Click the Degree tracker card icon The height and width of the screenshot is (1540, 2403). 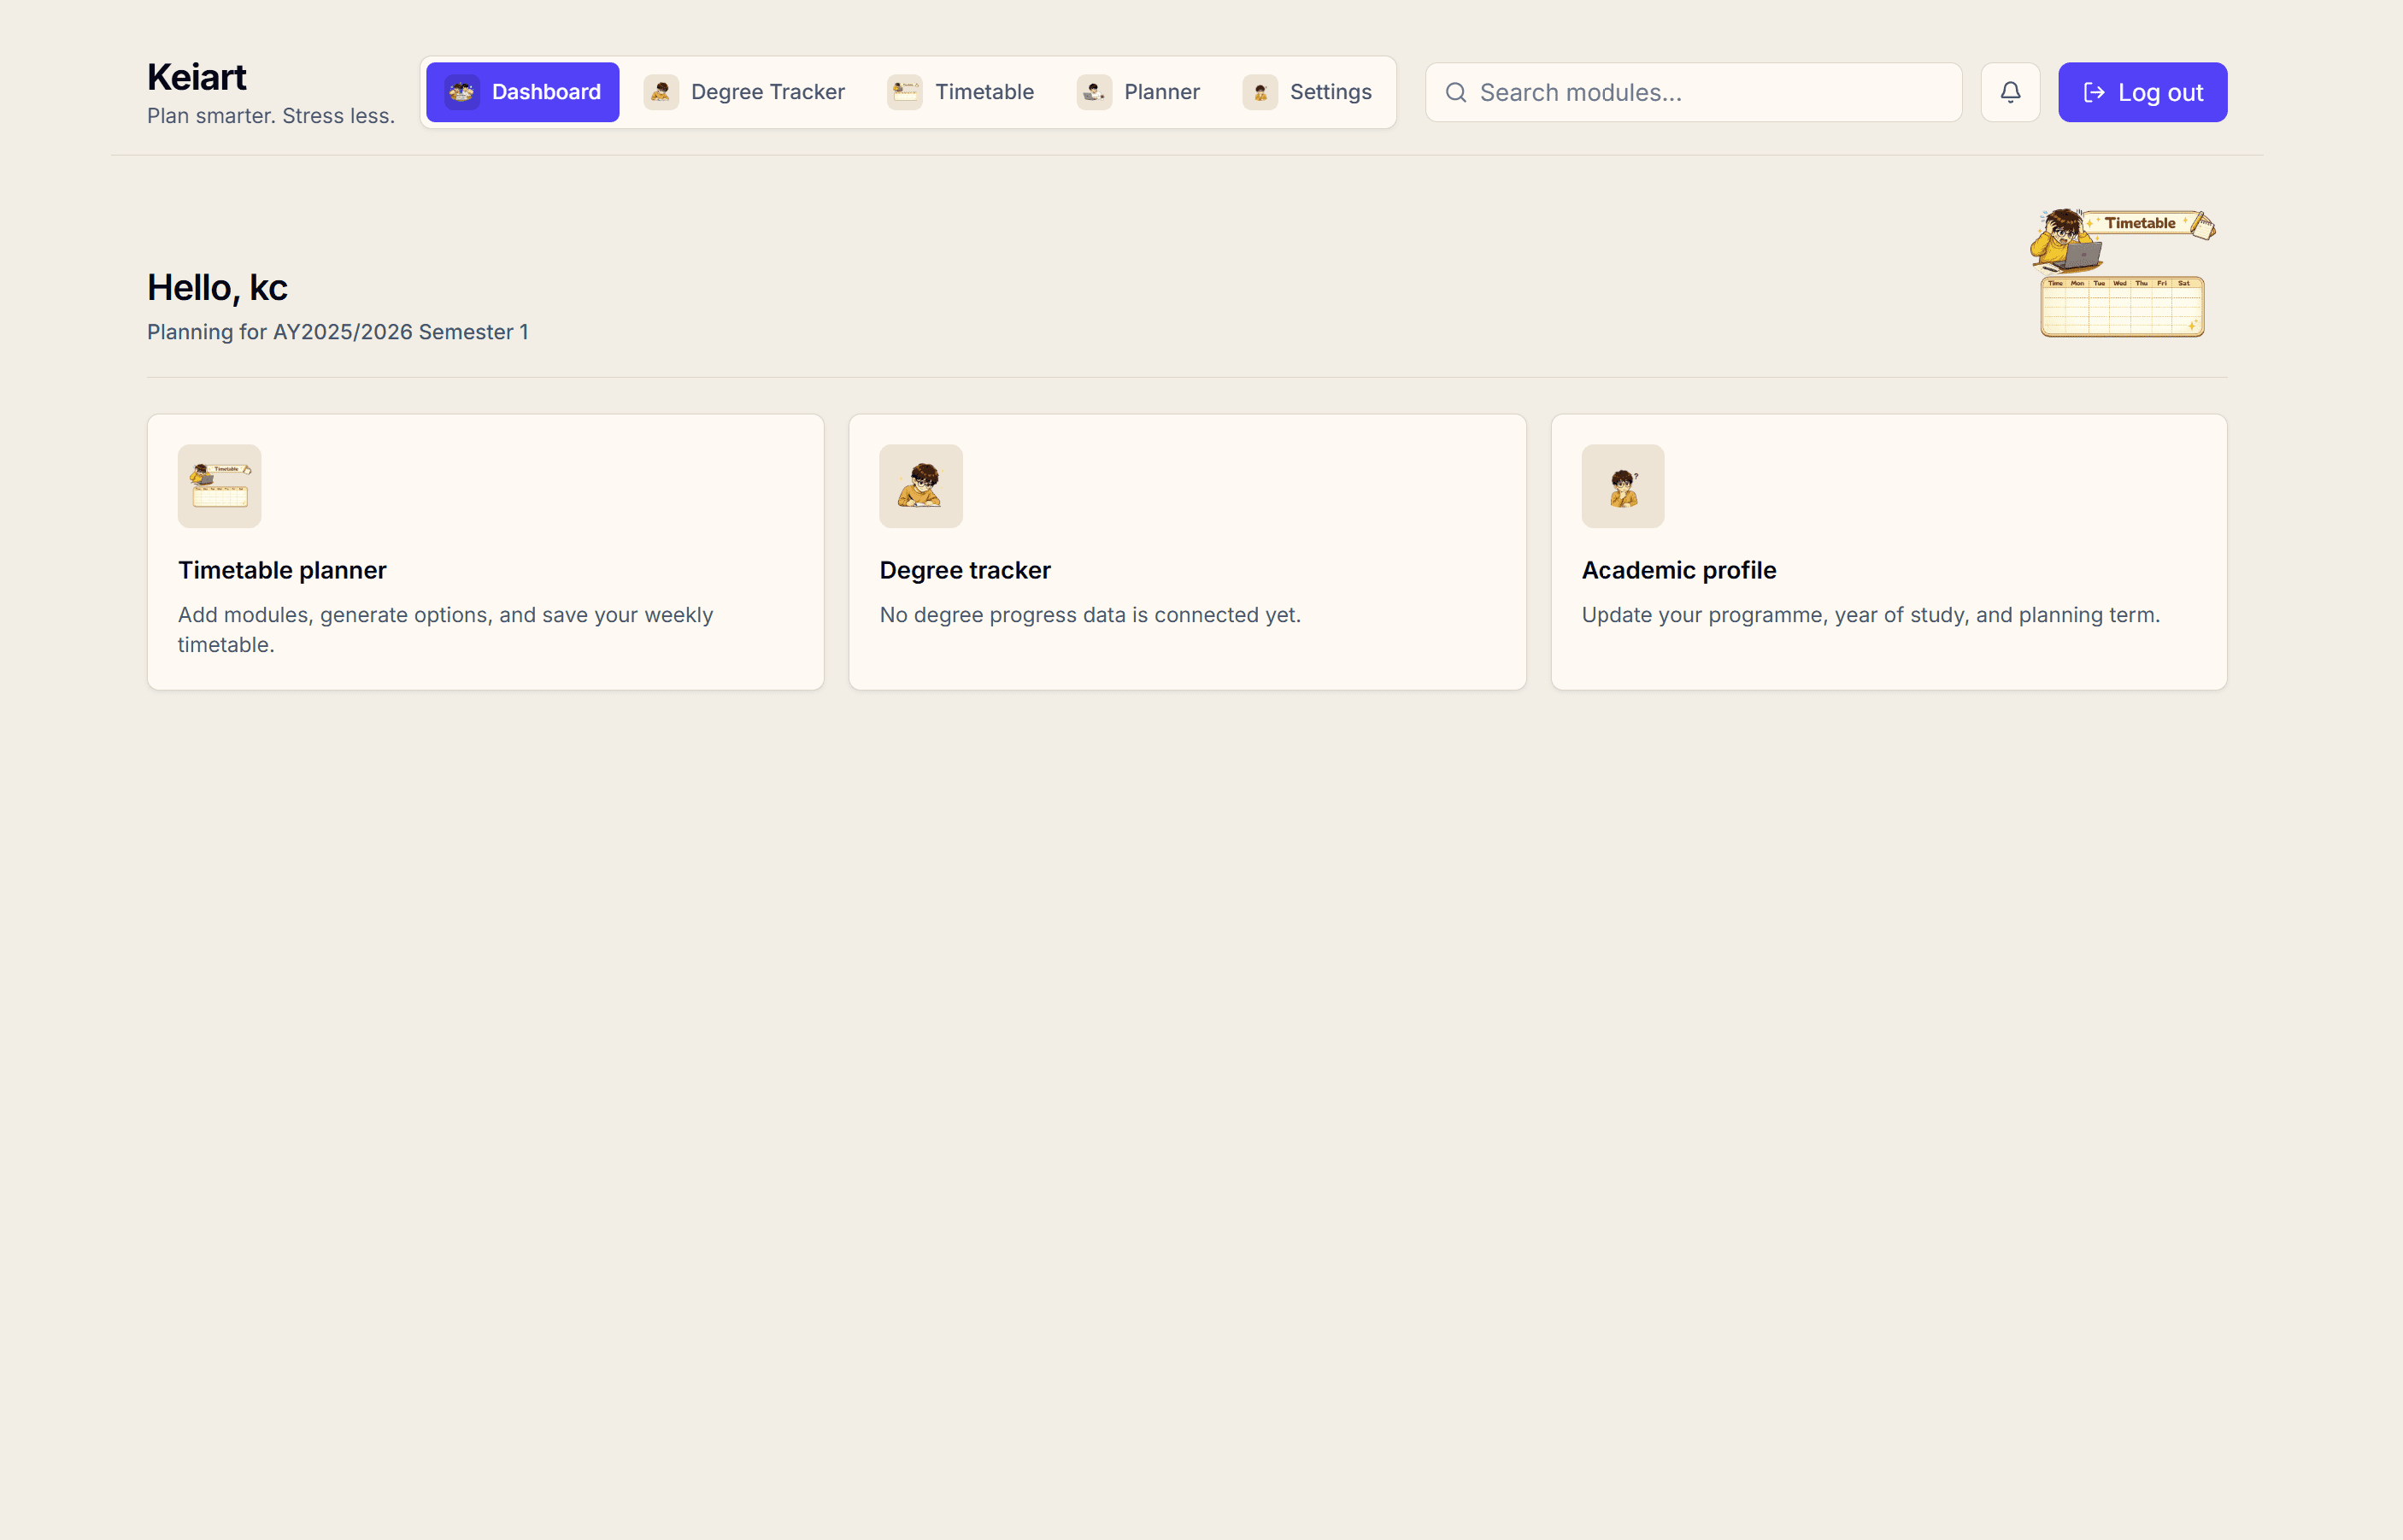point(921,486)
